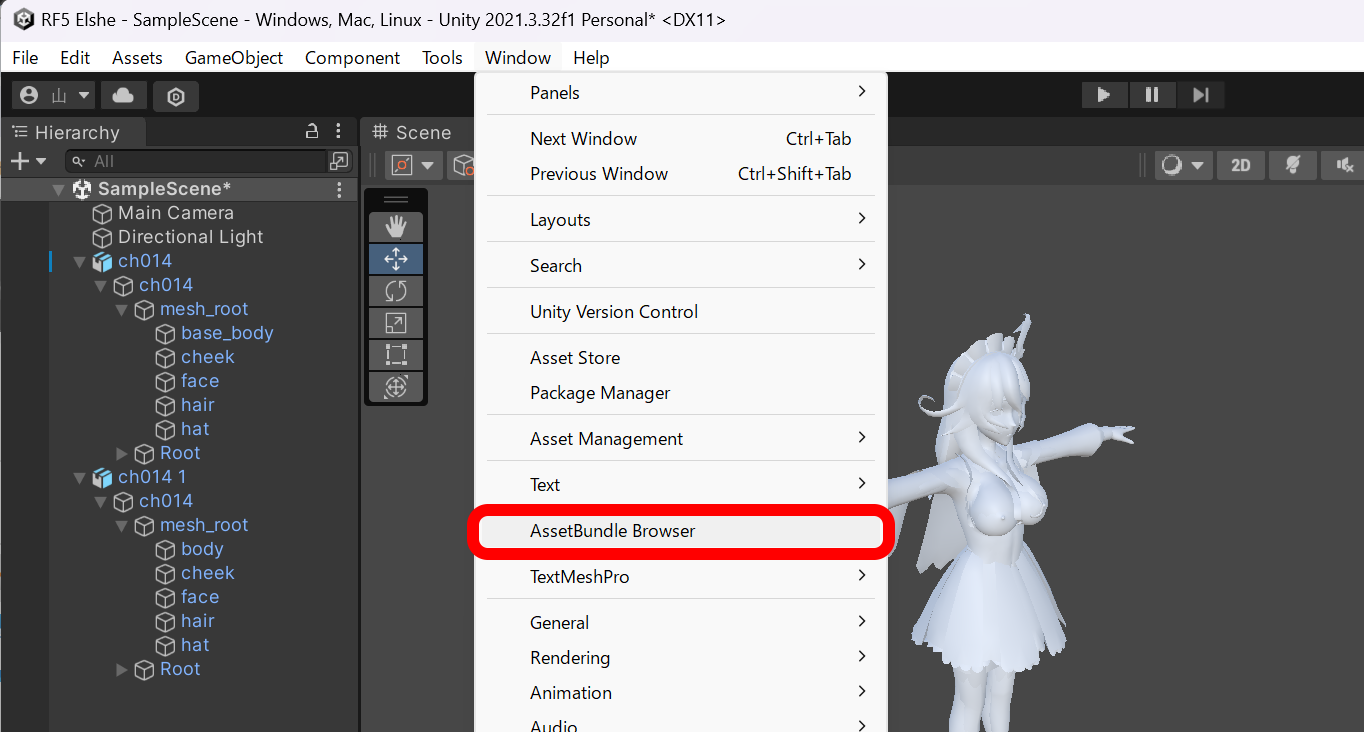Screen dimensions: 1364x732
Task: Open the Tools menu
Action: pyautogui.click(x=442, y=58)
